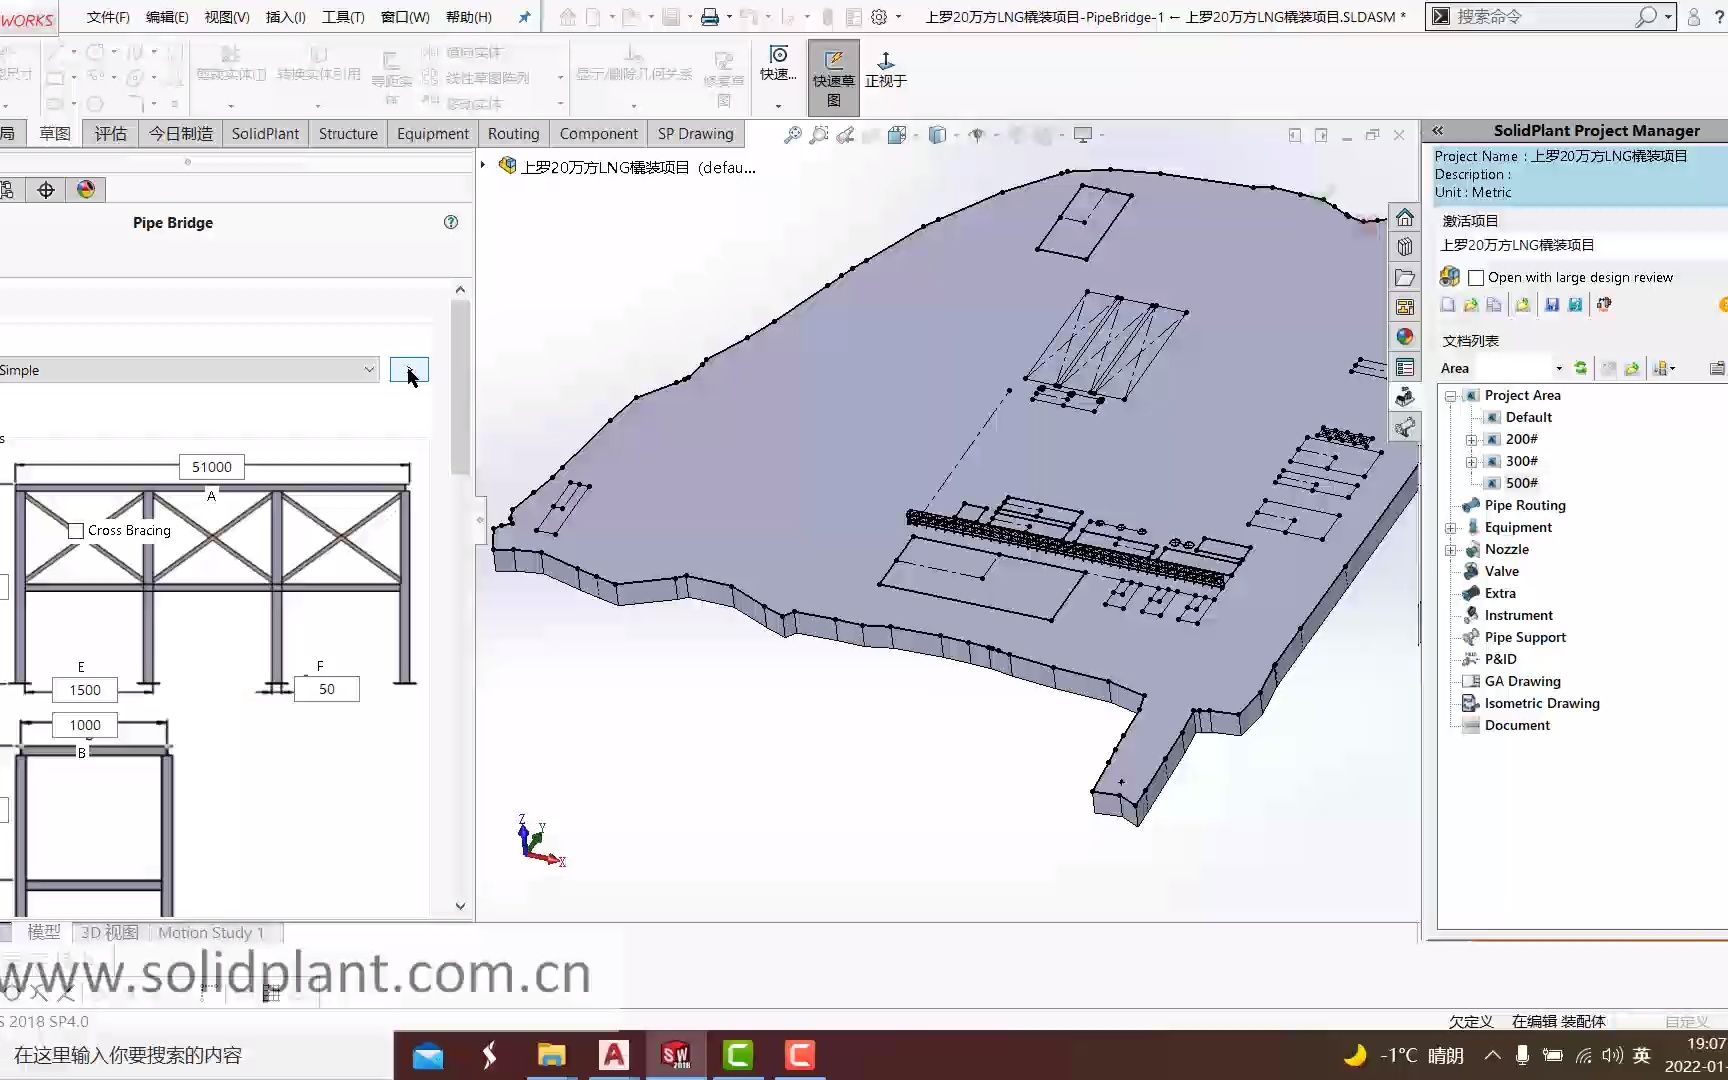Click the save document icon in Project Manager
1728x1080 pixels.
1552,305
